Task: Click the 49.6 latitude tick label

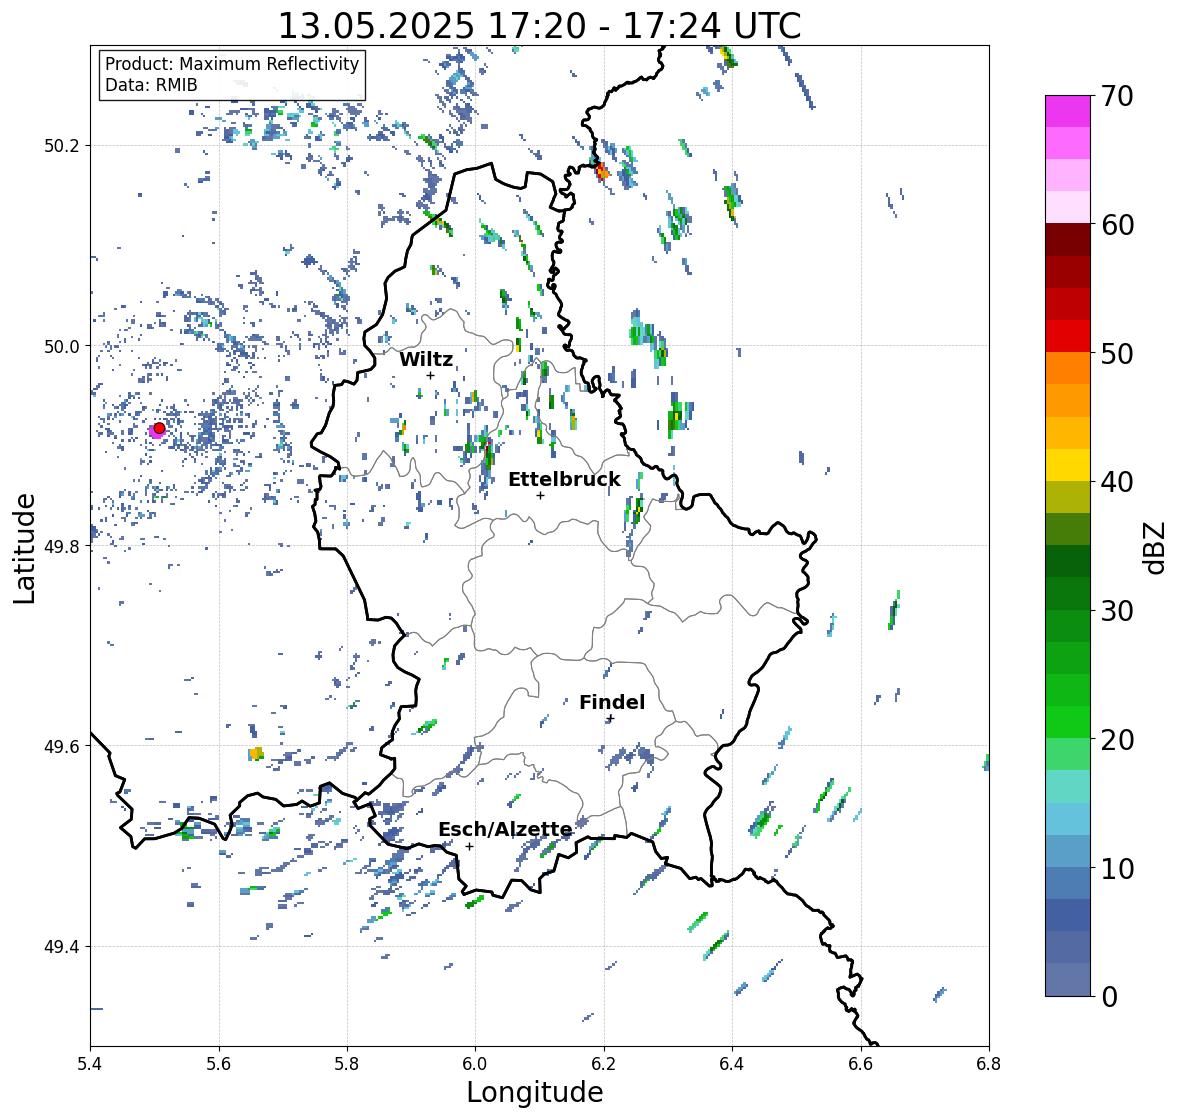Action: [62, 746]
